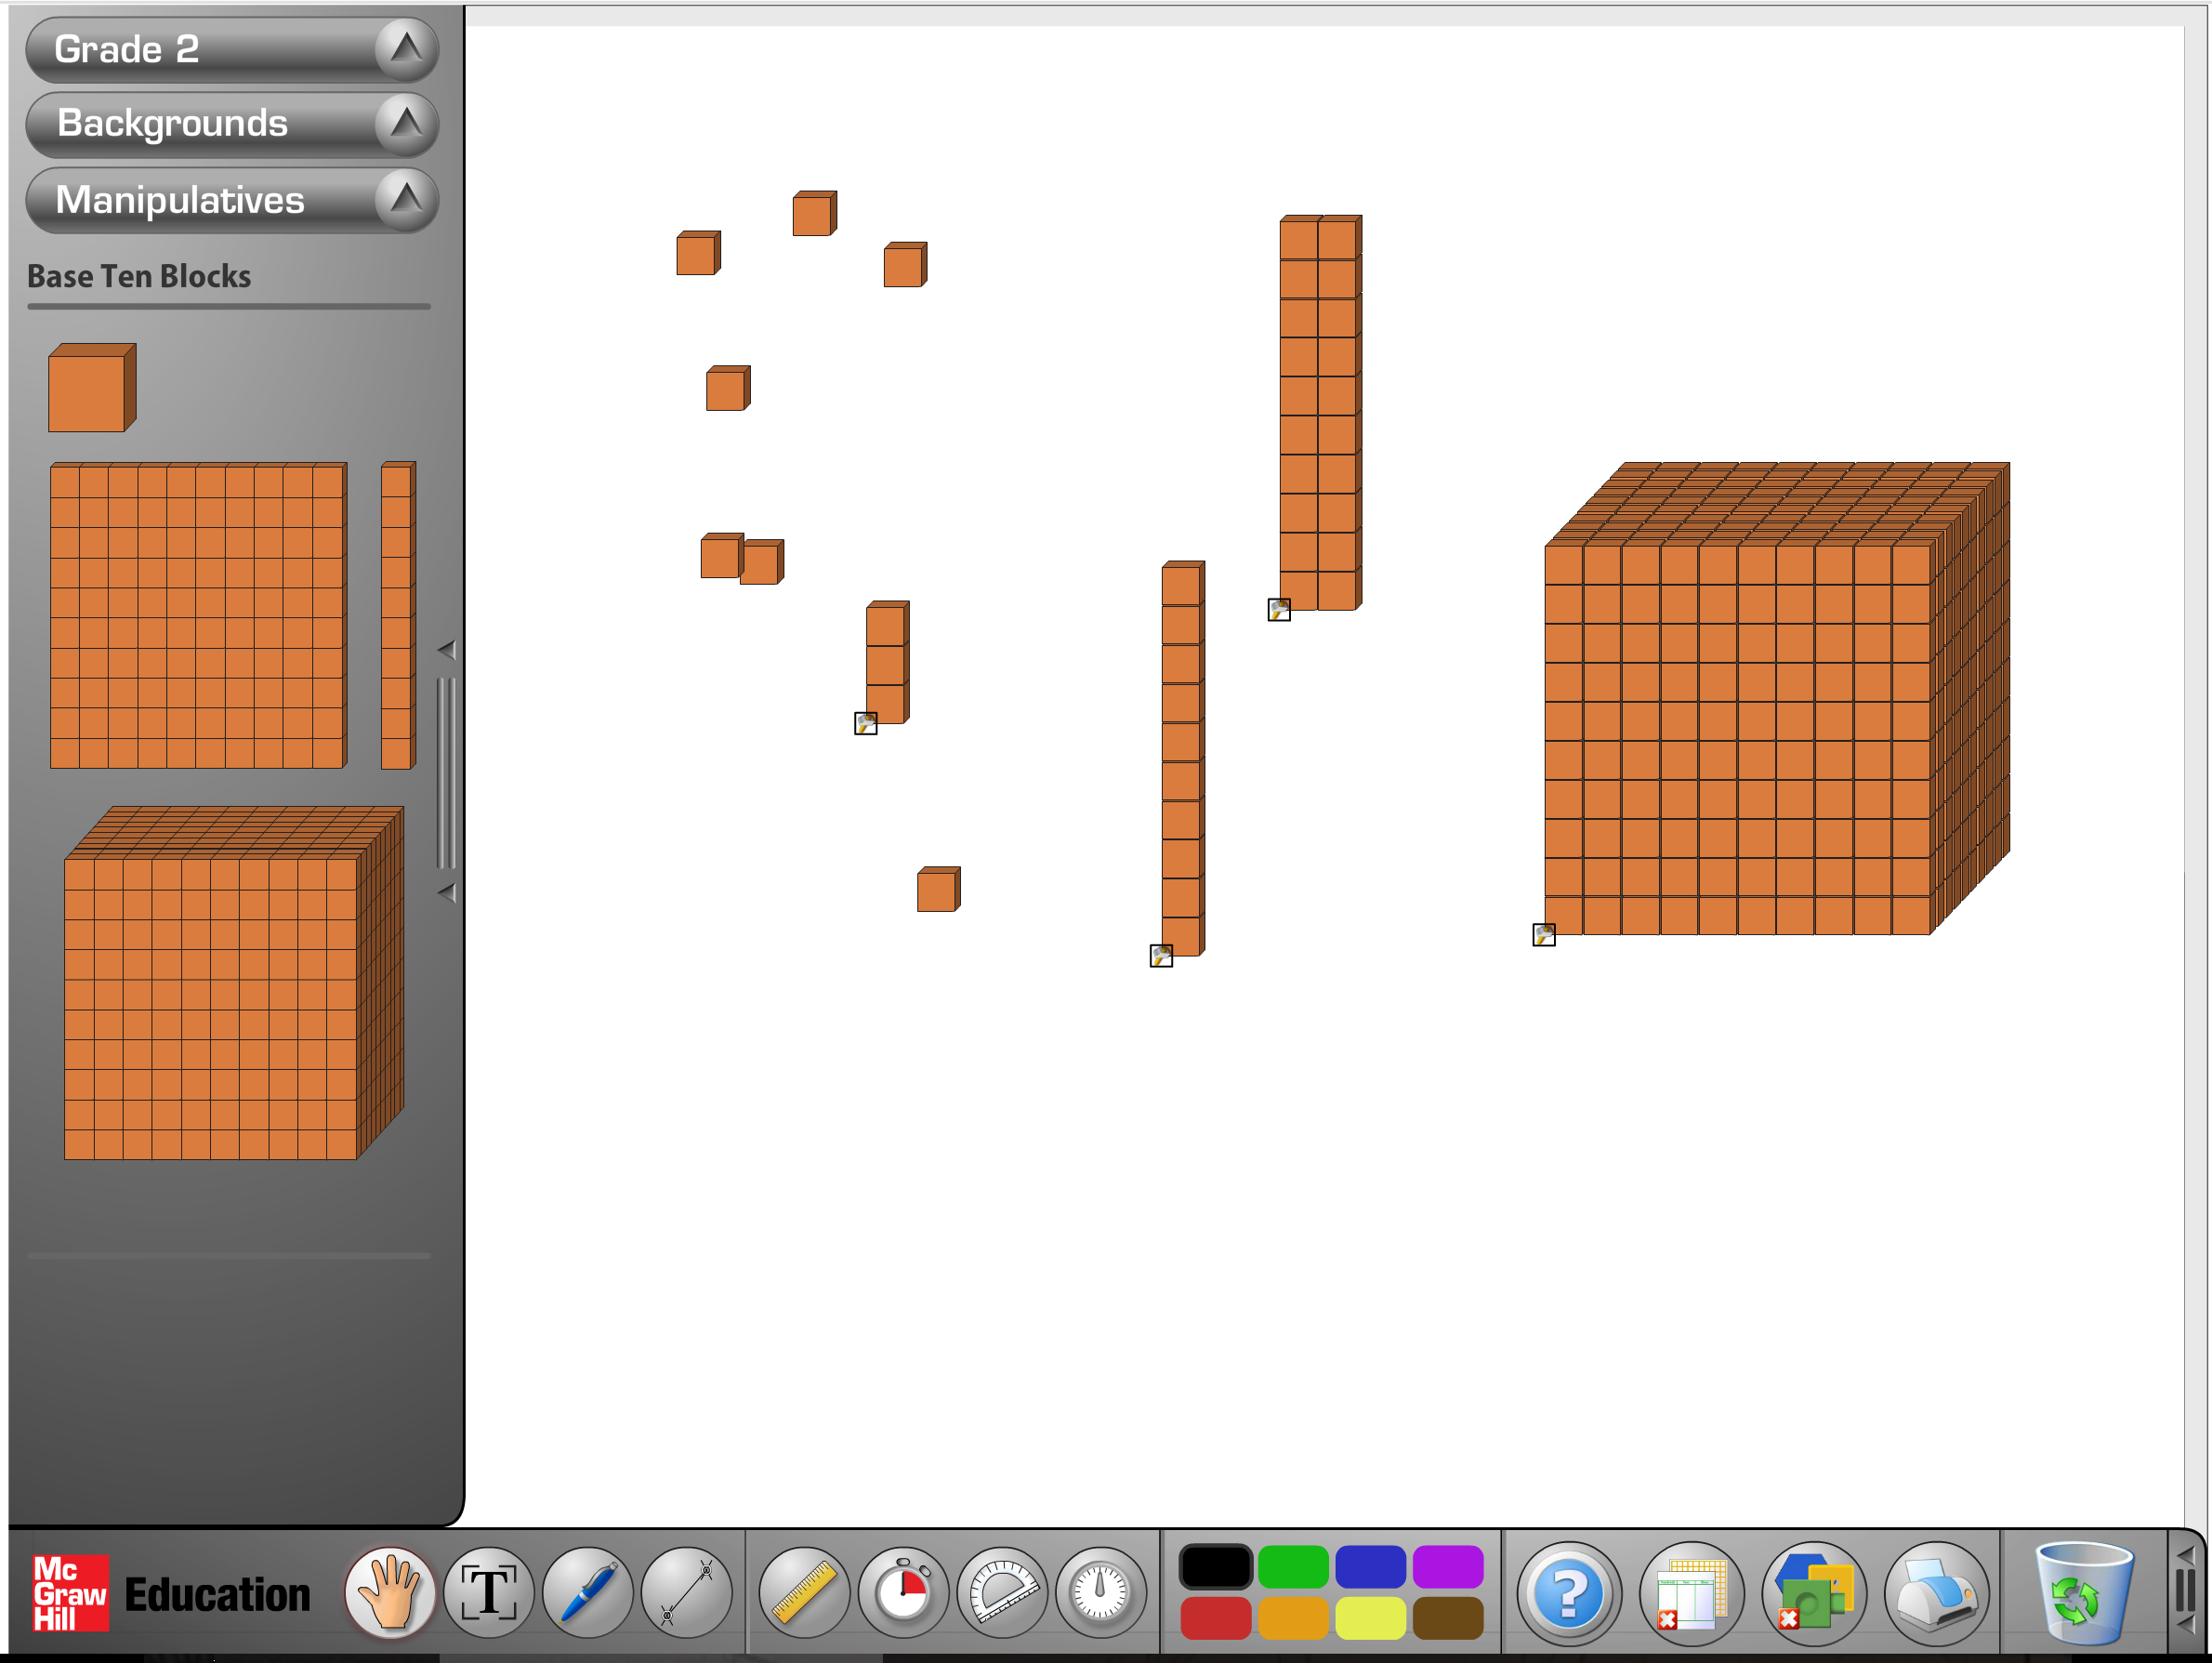The image size is (2212, 1663).
Task: Select the hand pointer tool
Action: tap(390, 1593)
